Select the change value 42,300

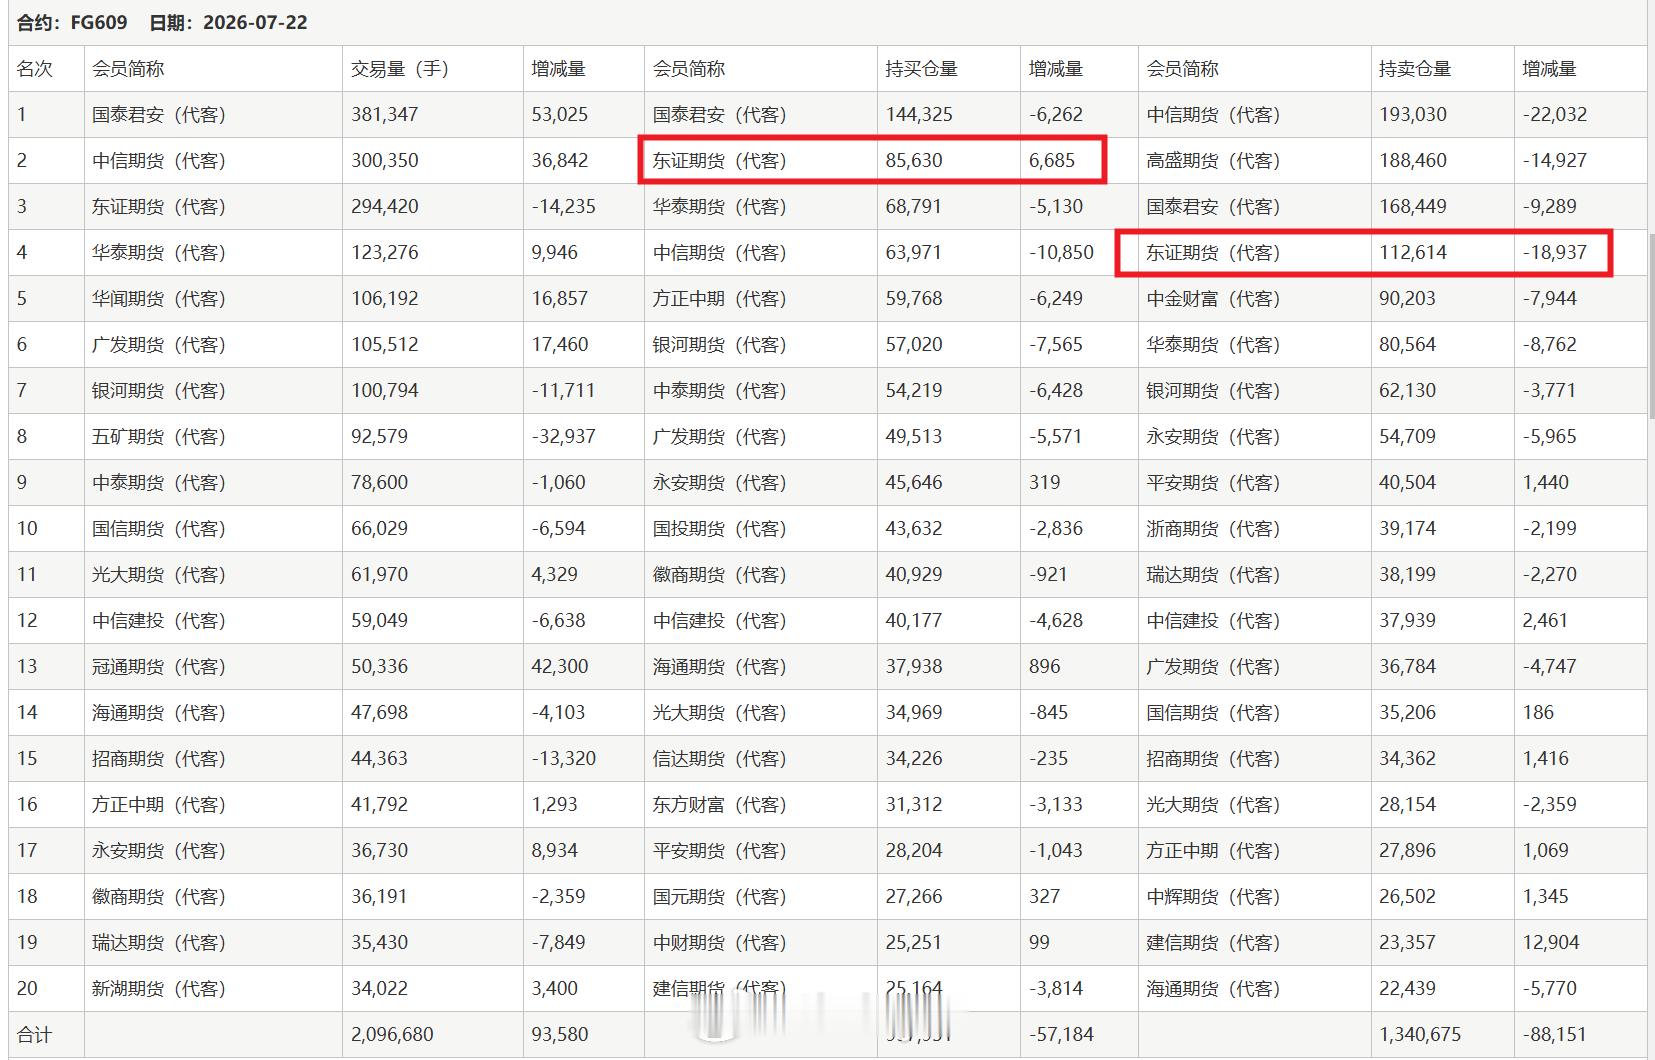pyautogui.click(x=560, y=667)
